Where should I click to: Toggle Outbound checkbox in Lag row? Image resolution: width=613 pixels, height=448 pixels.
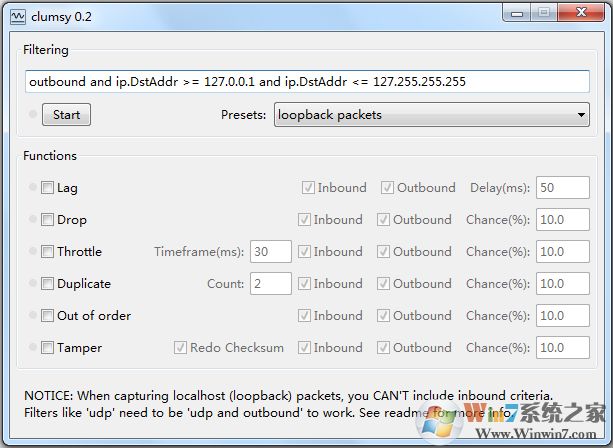click(x=387, y=188)
